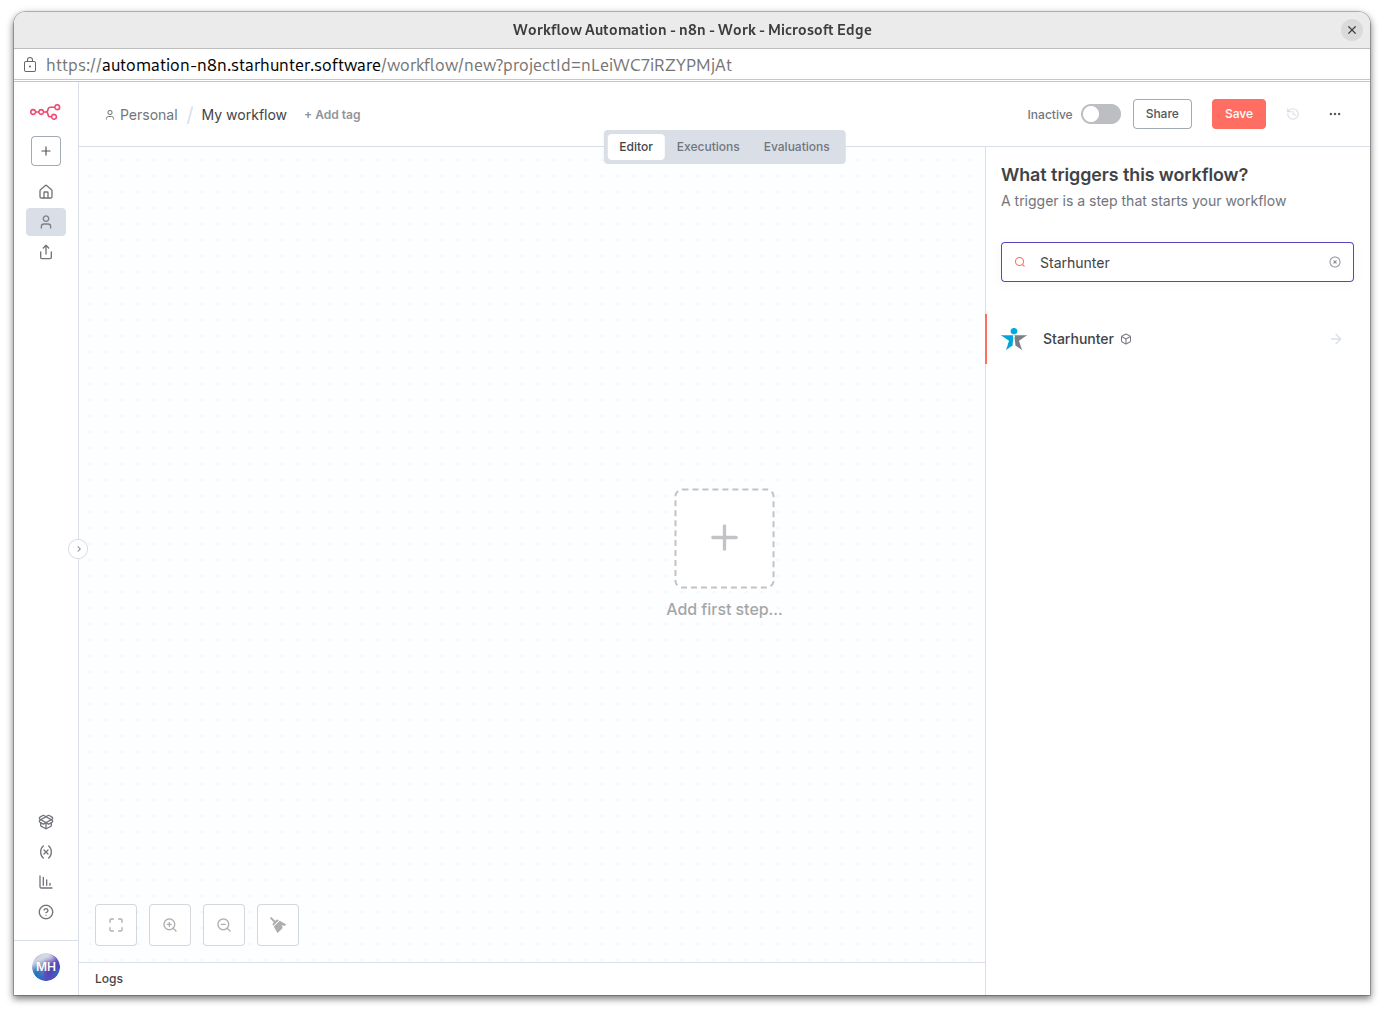This screenshot has width=1384, height=1012.
Task: Click the browser address bar URL
Action: pos(389,65)
